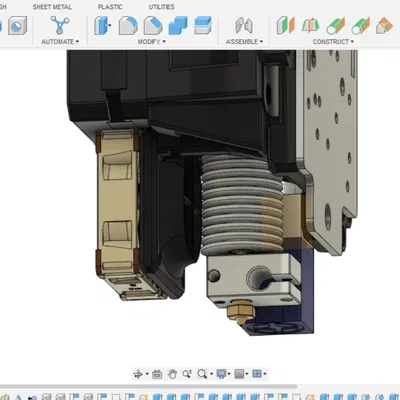This screenshot has height=400, width=400.
Task: Switch to the SHEET METAL tab
Action: [x=52, y=7]
